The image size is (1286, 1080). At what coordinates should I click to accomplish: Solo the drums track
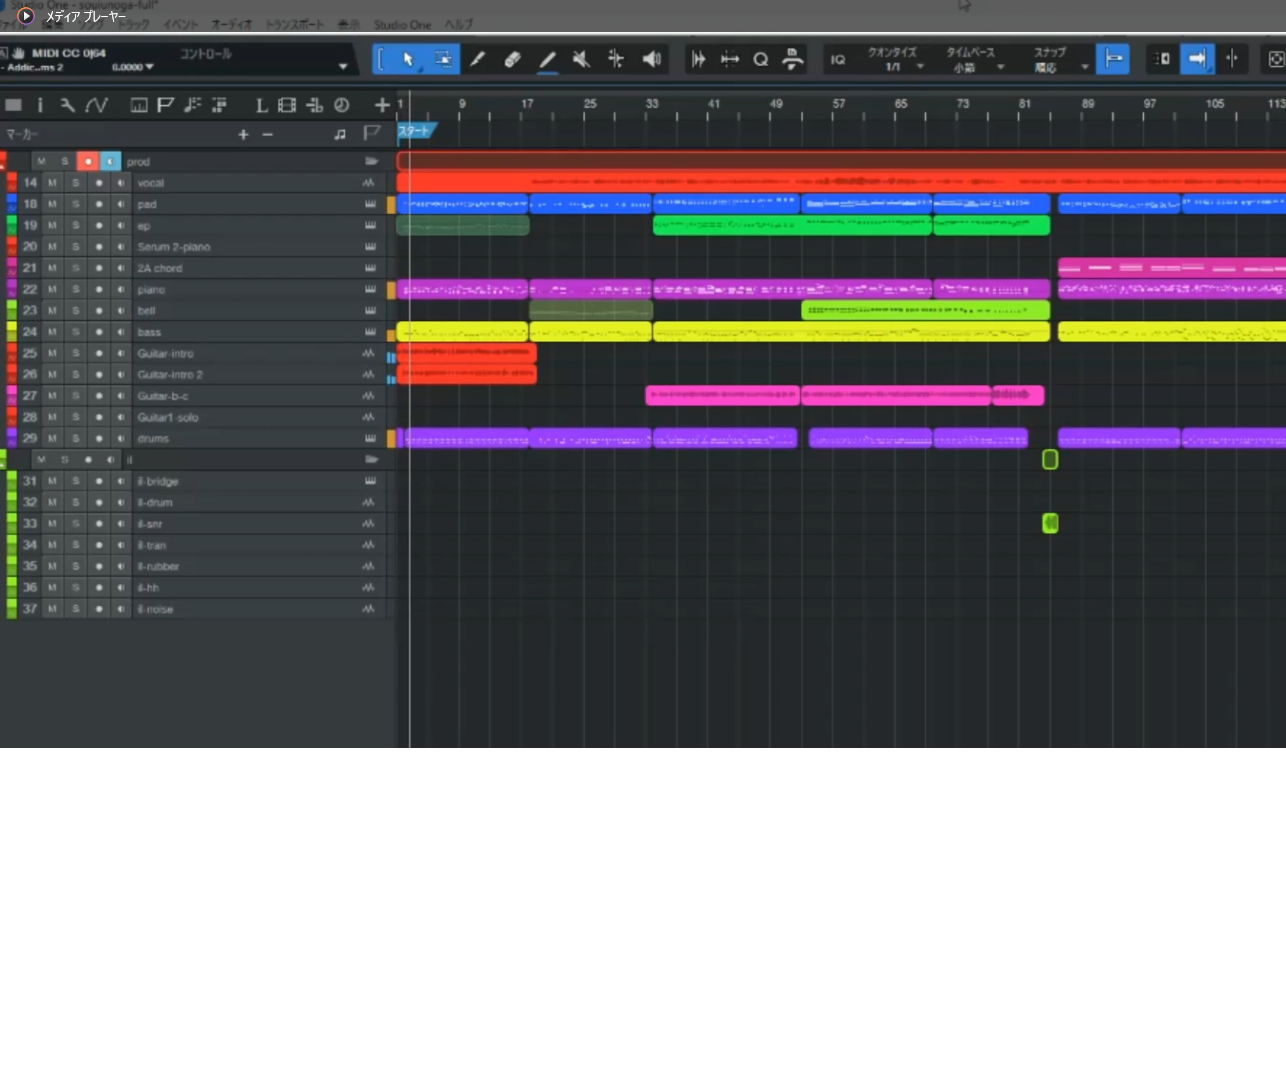[75, 439]
